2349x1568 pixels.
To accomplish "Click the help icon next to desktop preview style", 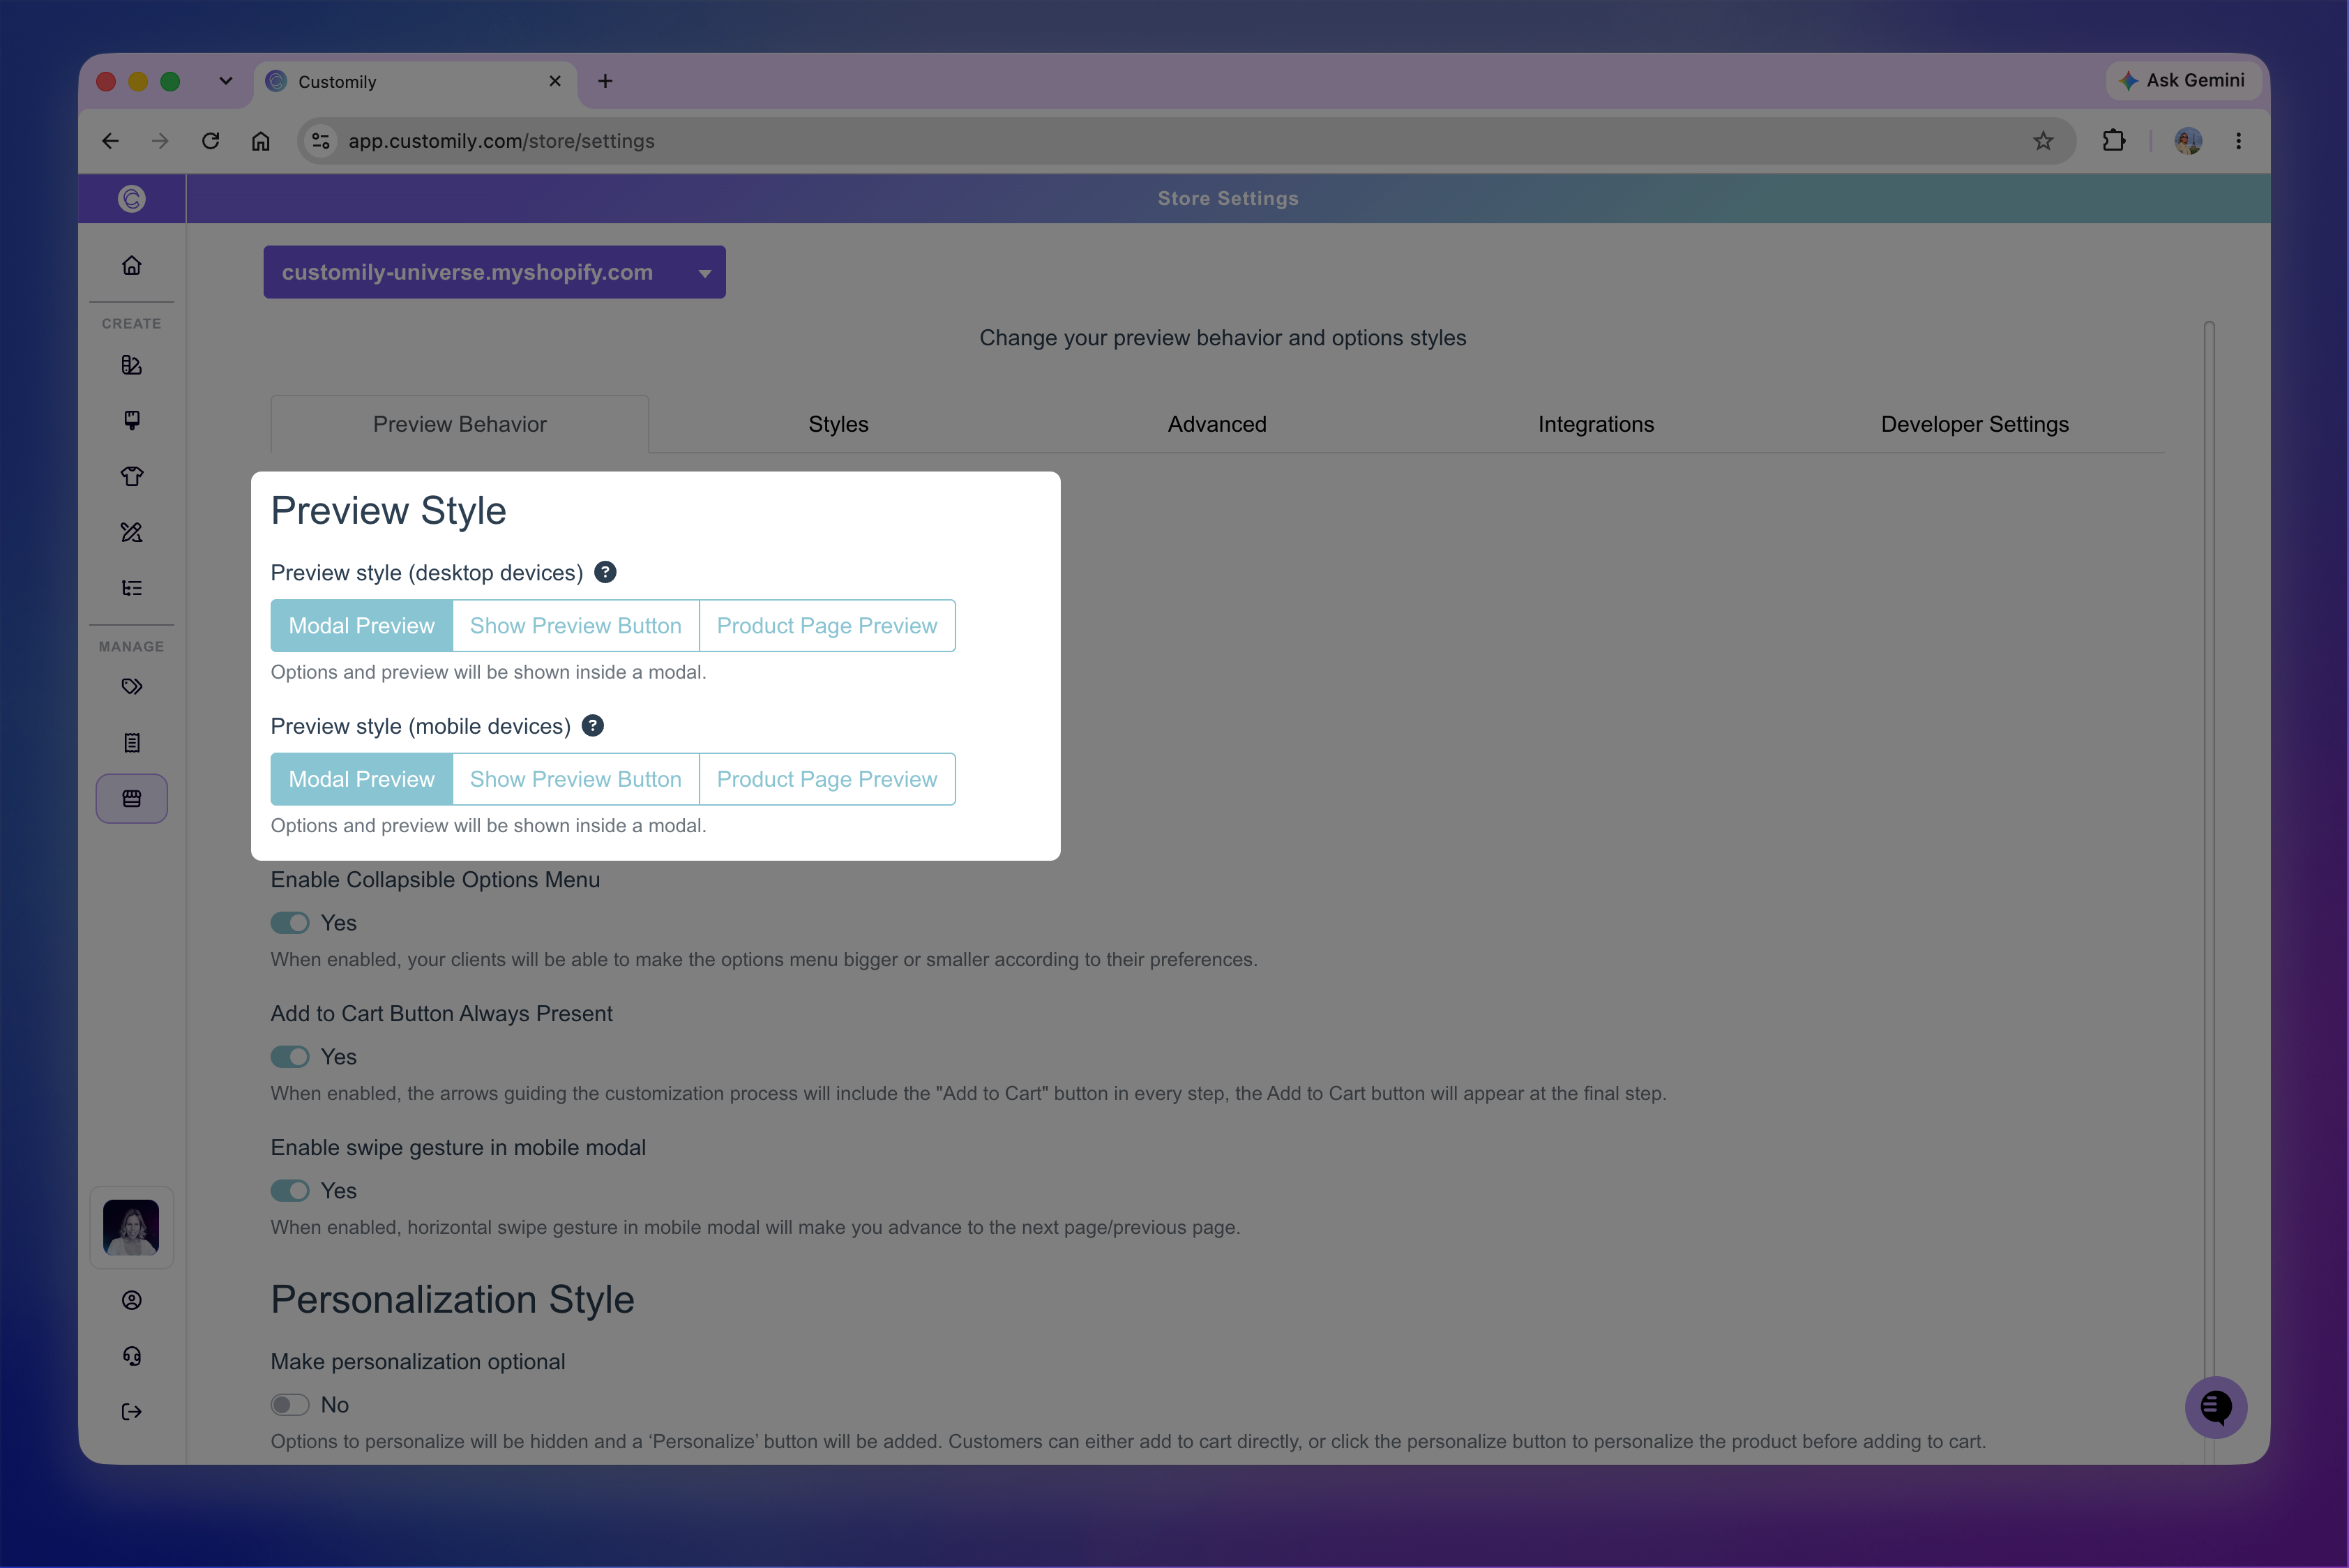I will pos(605,572).
